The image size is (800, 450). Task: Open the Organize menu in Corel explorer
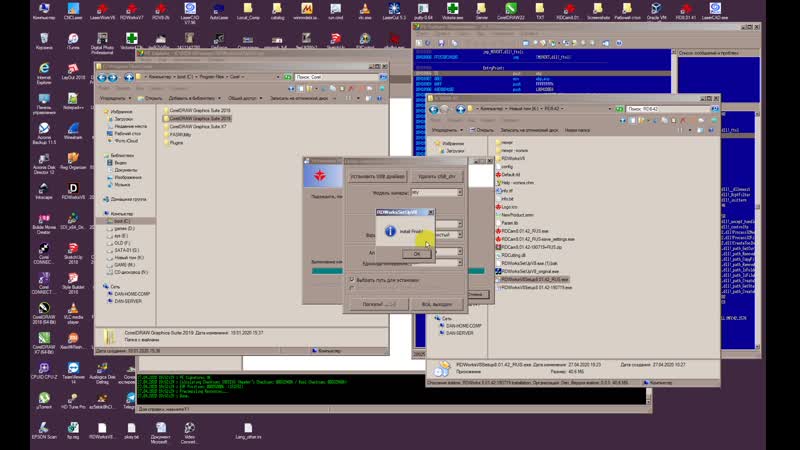click(x=115, y=98)
